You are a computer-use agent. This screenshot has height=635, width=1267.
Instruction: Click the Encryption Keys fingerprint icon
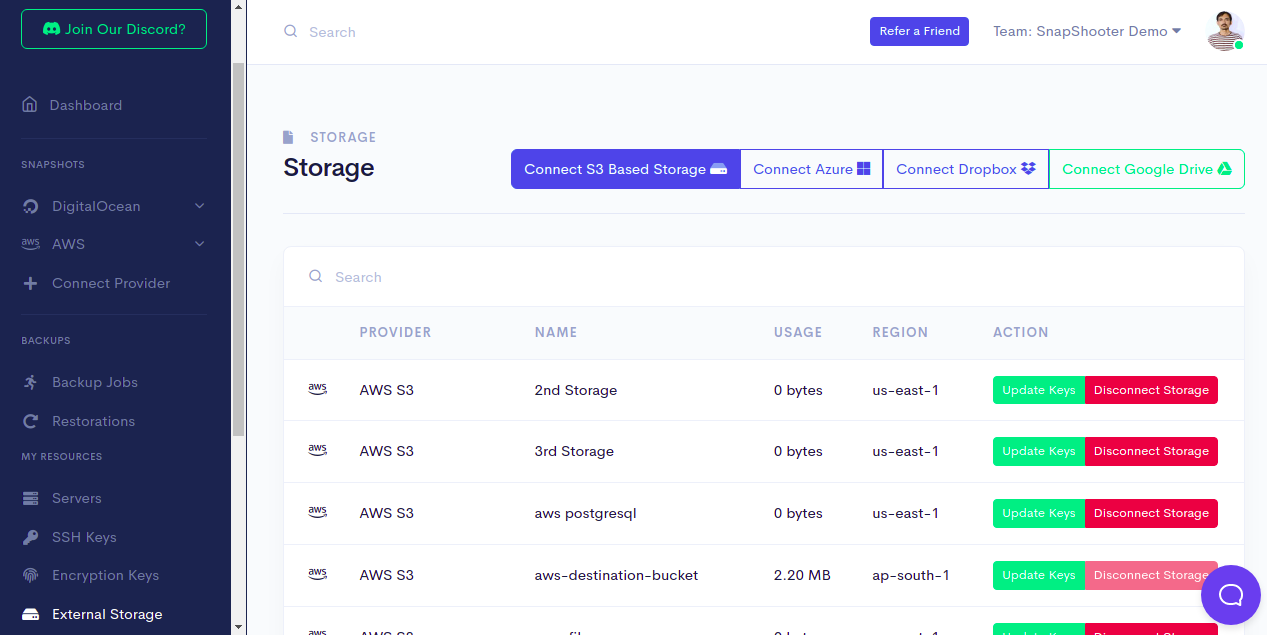coord(31,575)
